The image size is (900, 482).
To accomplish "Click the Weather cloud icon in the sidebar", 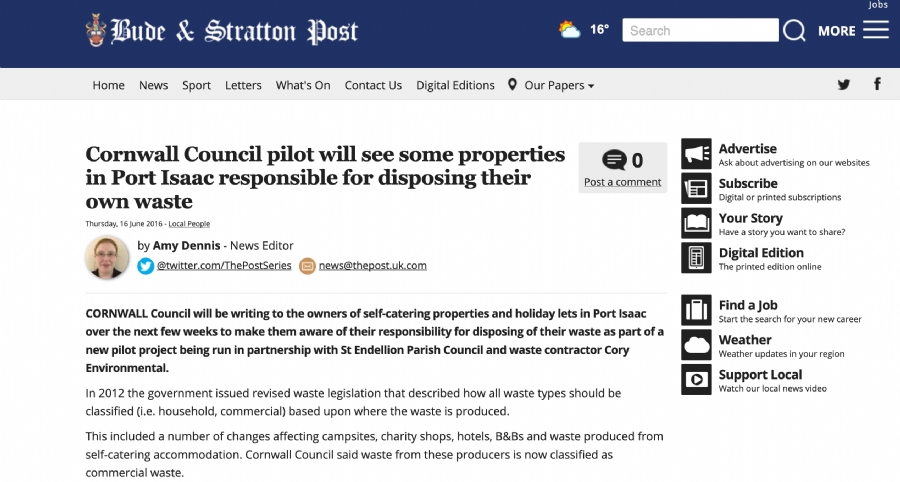I will (696, 345).
